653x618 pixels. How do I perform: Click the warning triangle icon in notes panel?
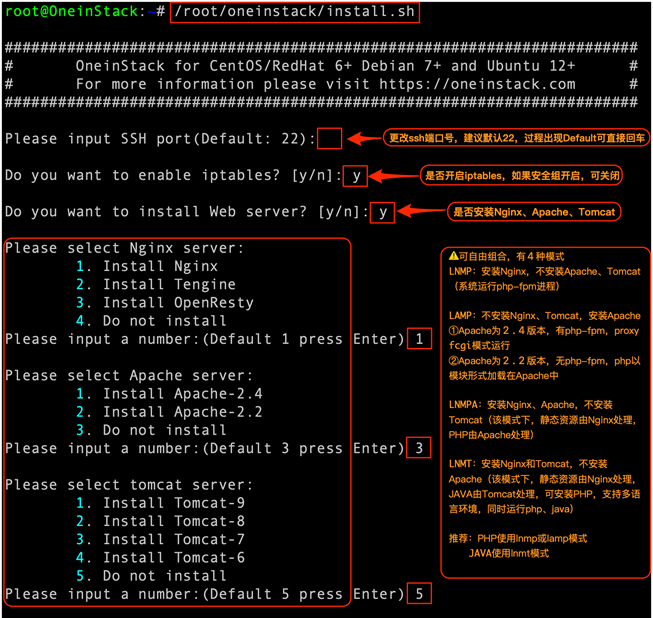(x=453, y=256)
